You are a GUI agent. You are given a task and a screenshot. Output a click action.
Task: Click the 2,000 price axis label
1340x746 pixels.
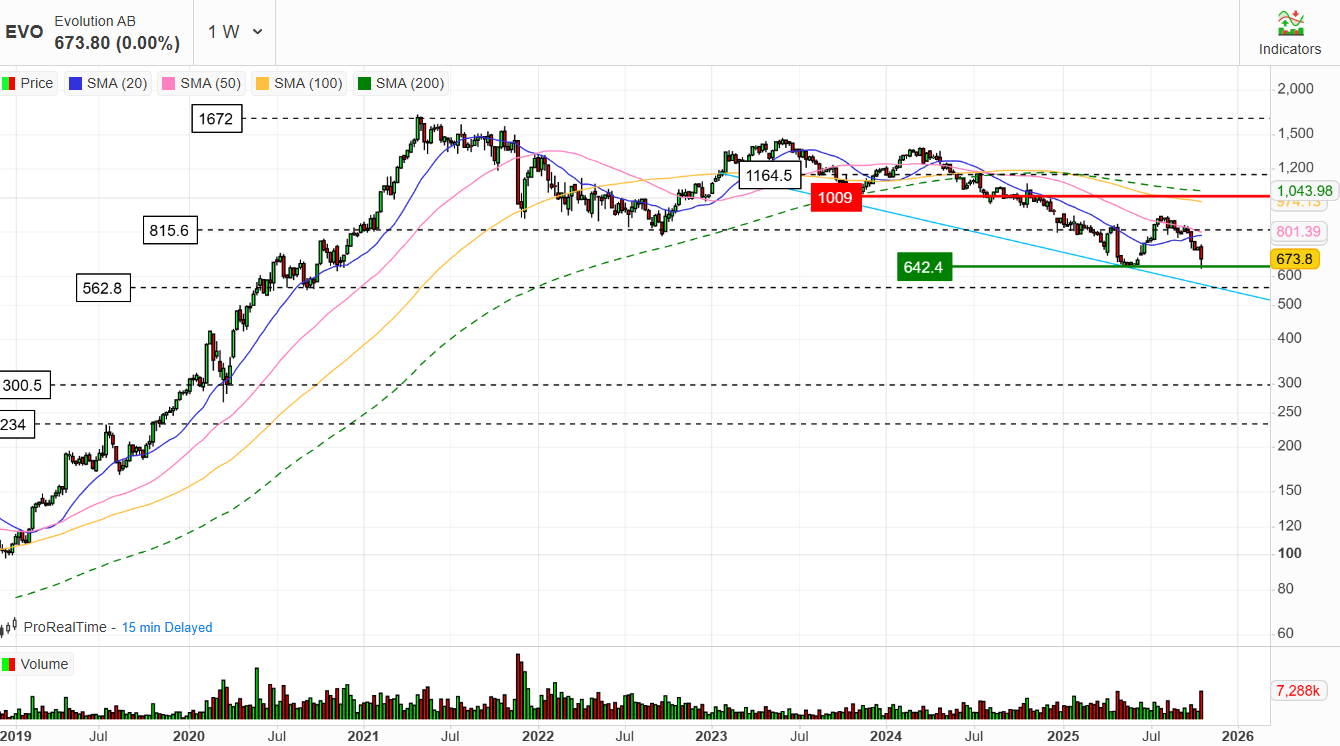(1295, 89)
